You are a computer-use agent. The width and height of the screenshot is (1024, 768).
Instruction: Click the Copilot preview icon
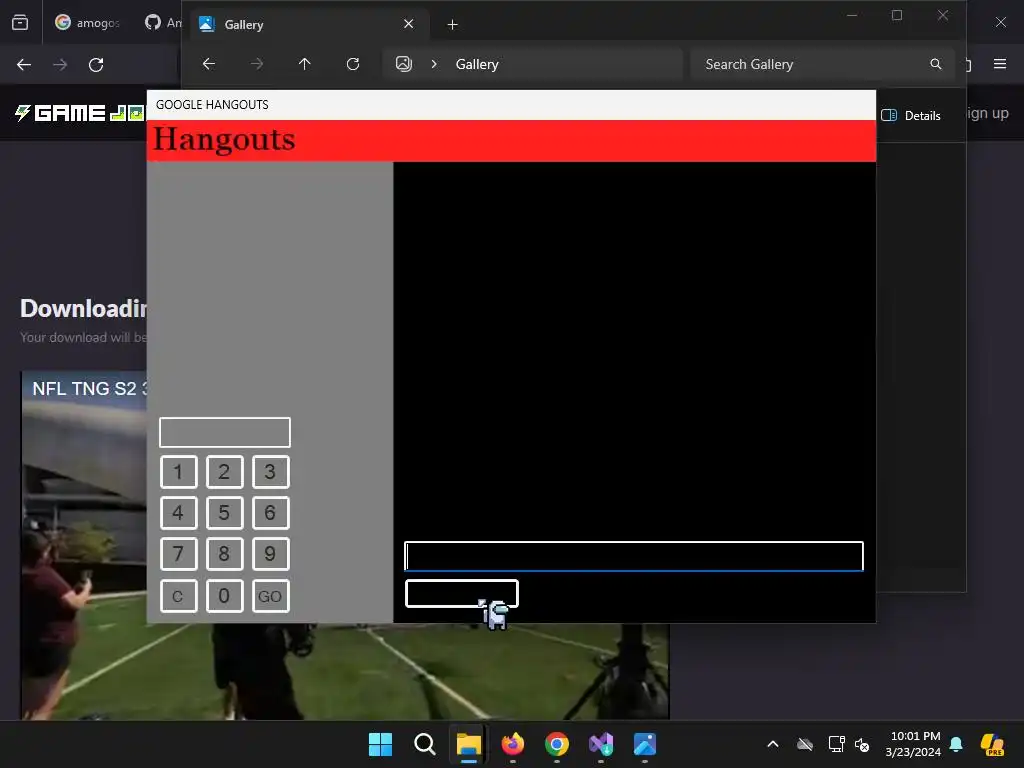(x=992, y=744)
